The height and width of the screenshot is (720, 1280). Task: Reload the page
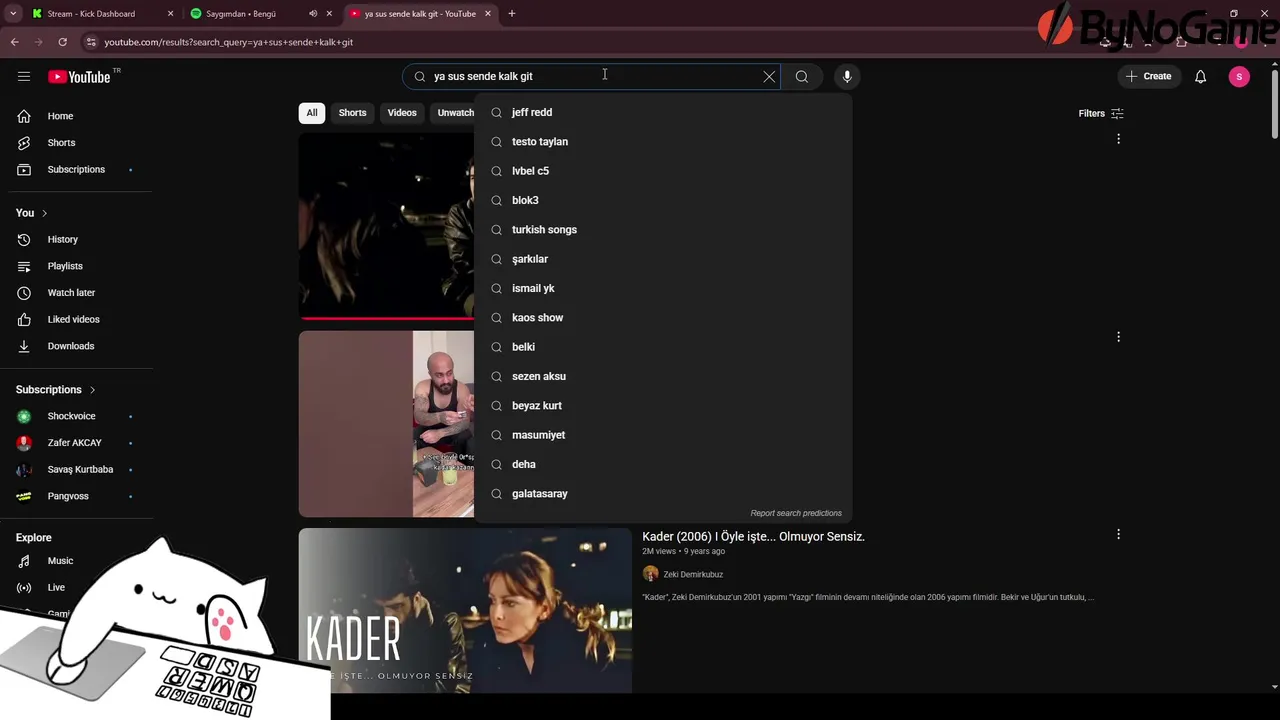click(x=62, y=42)
